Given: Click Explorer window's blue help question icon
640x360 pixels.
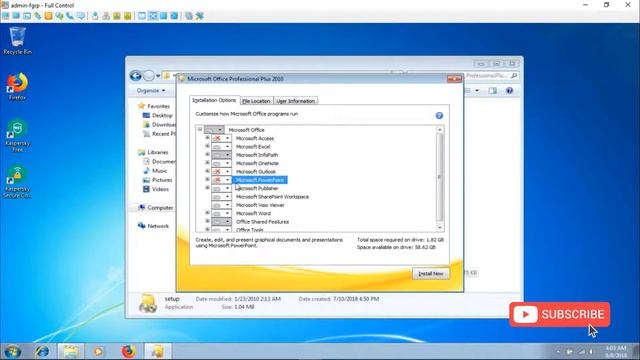Looking at the screenshot, I should pos(509,91).
